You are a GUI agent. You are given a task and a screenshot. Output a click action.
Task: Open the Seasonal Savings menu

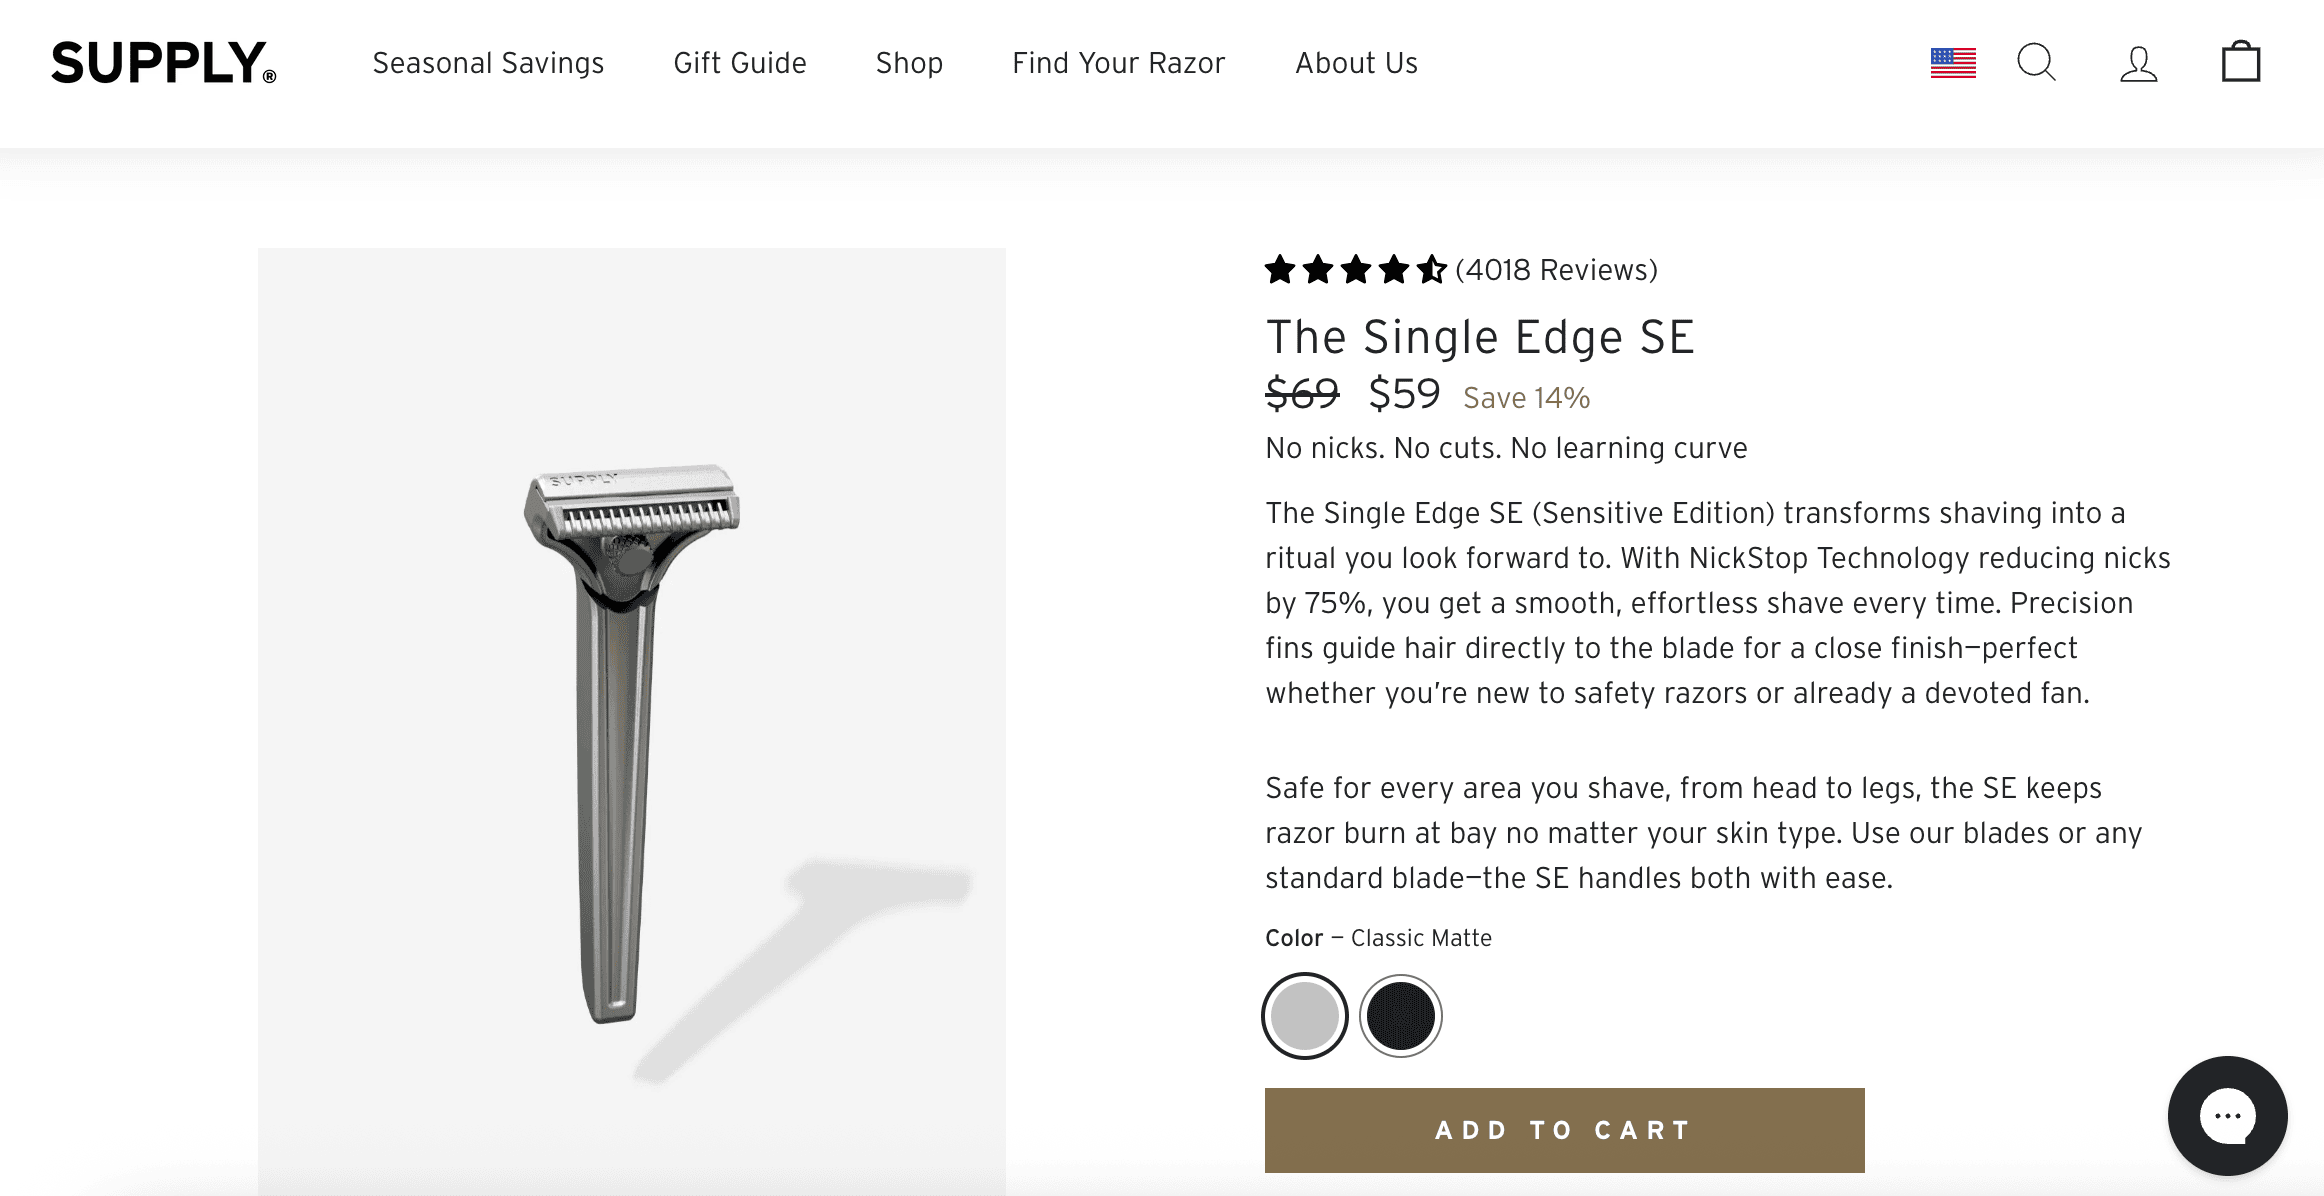point(488,63)
